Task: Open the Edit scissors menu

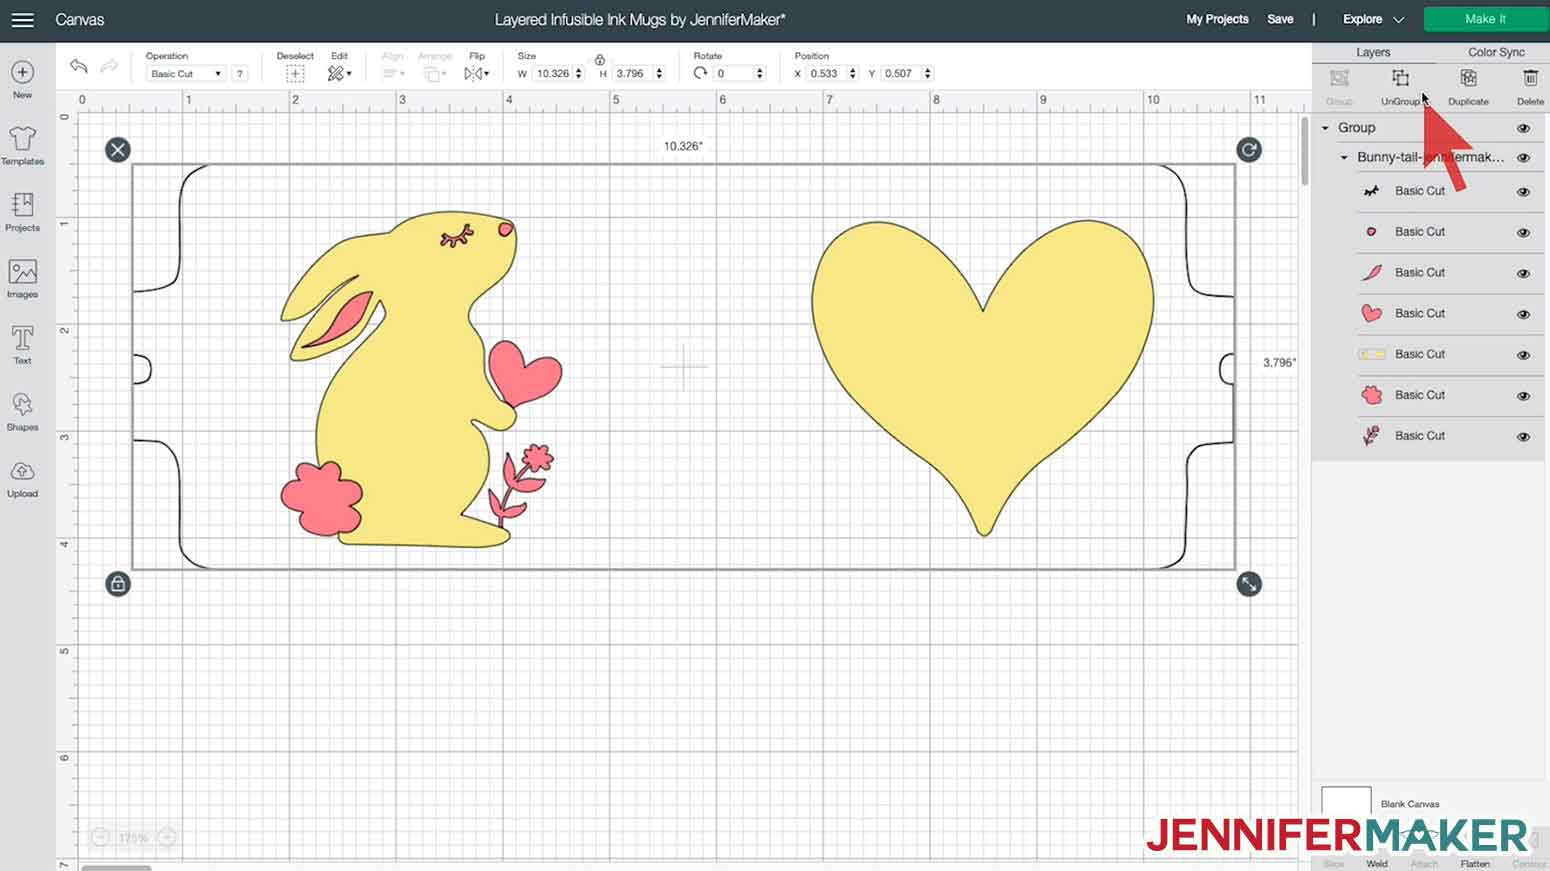Action: coord(339,74)
